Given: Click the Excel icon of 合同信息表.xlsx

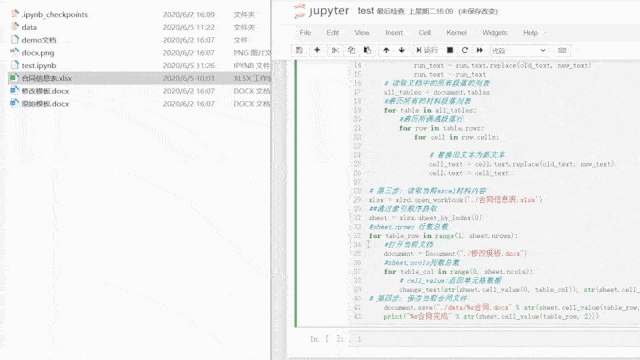Looking at the screenshot, I should click(x=14, y=78).
